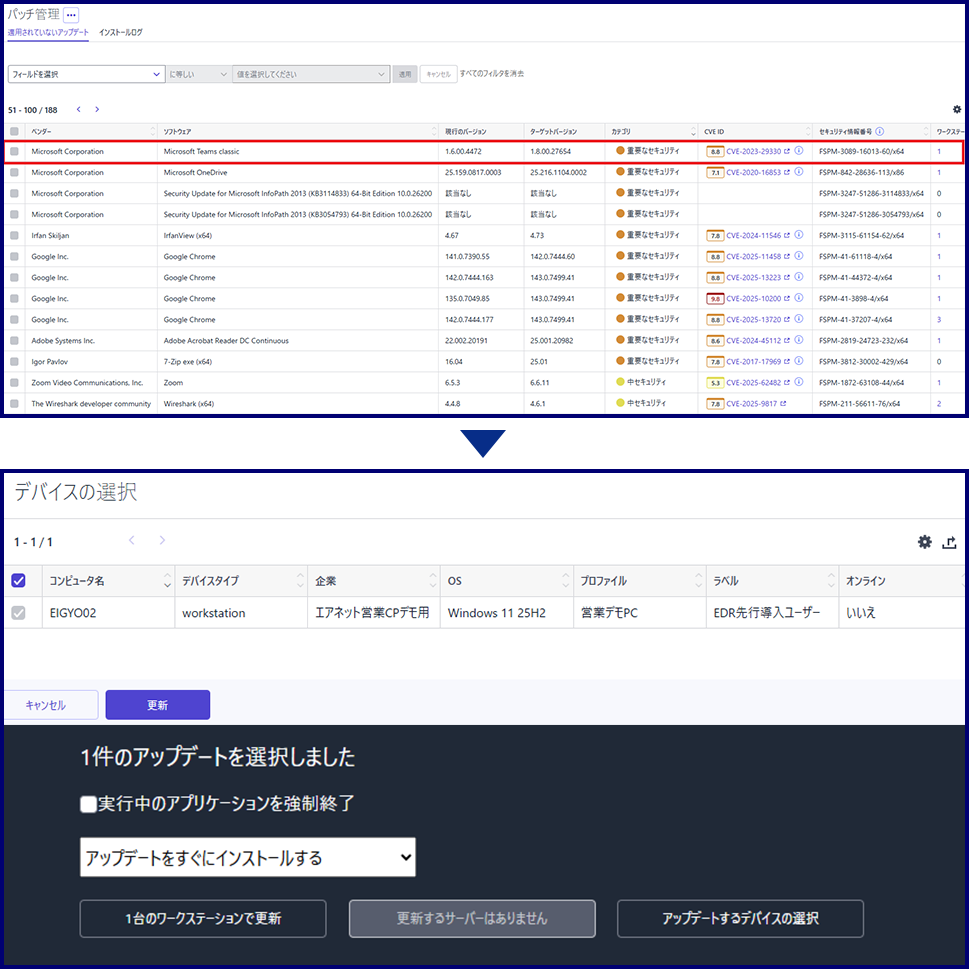Image resolution: width=969 pixels, height=969 pixels.
Task: Uncheck select-all checkbox in device table header
Action: [18, 580]
